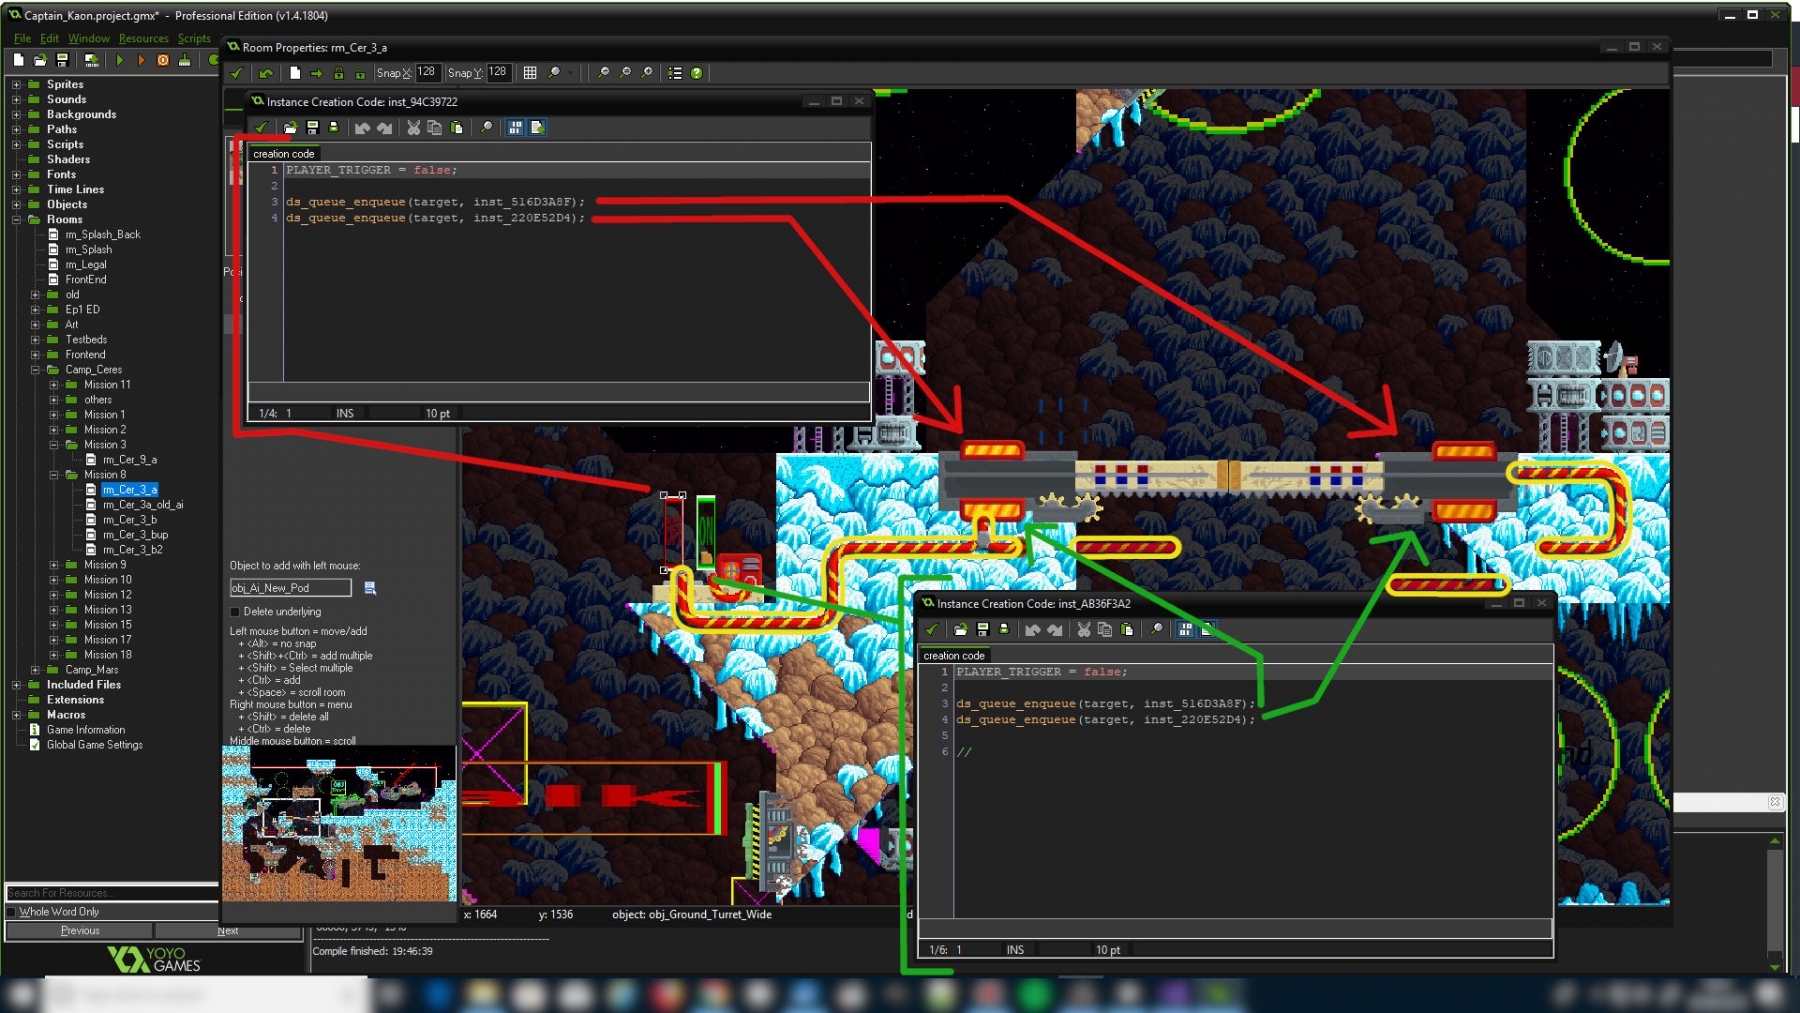The width and height of the screenshot is (1800, 1013).
Task: Select the rm_Cer_3_b room
Action: (130, 520)
